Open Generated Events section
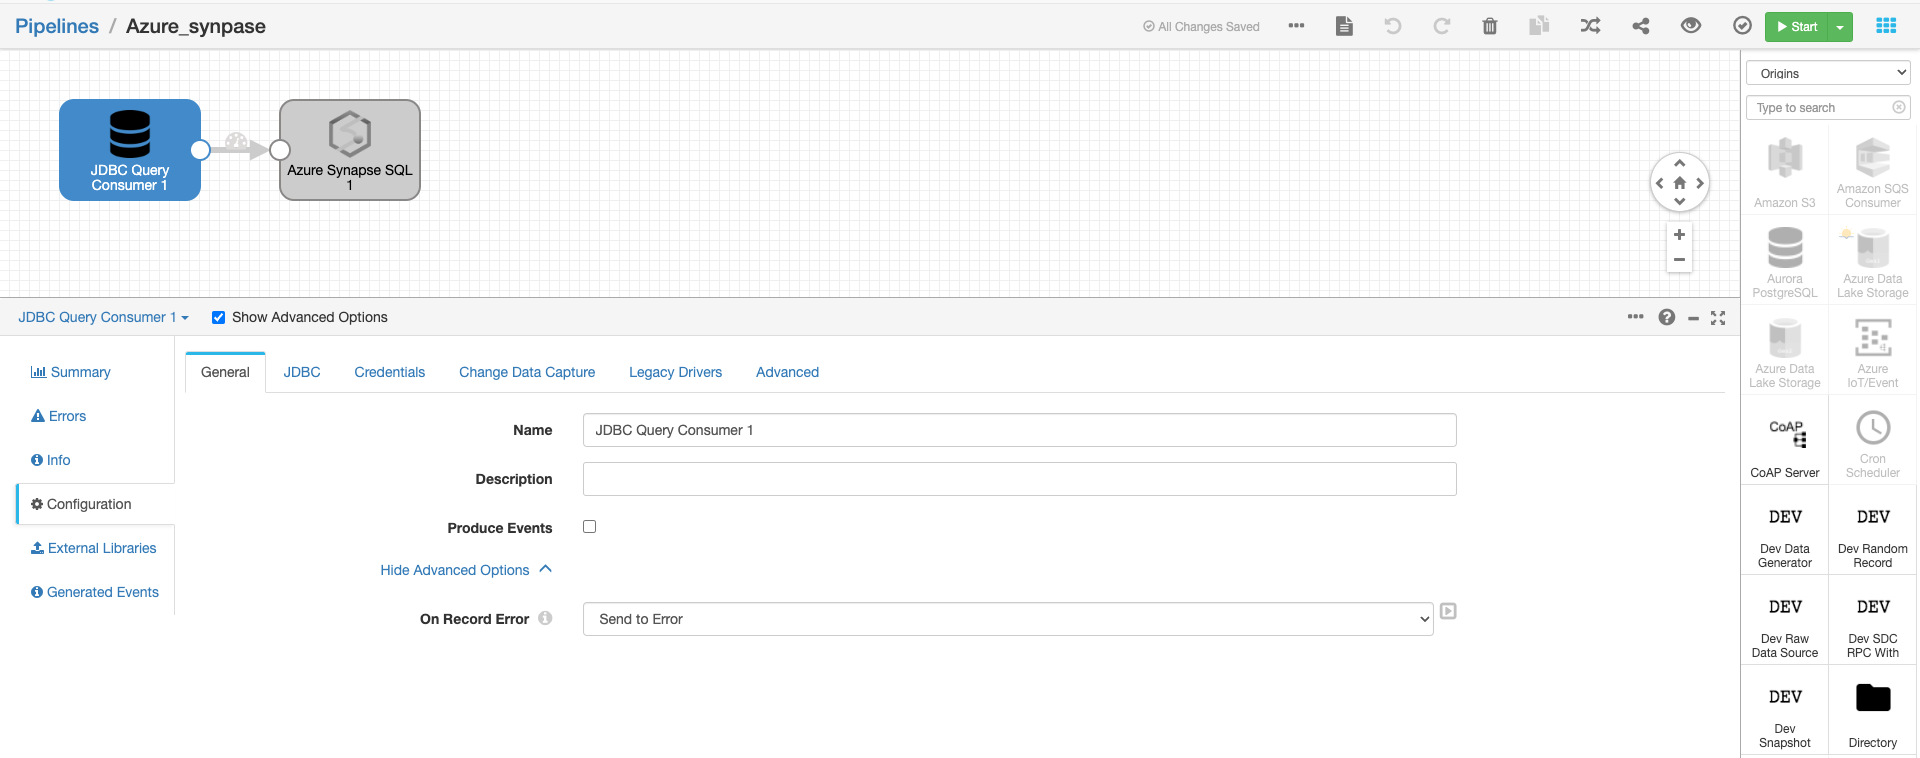The width and height of the screenshot is (1920, 758). [x=95, y=592]
